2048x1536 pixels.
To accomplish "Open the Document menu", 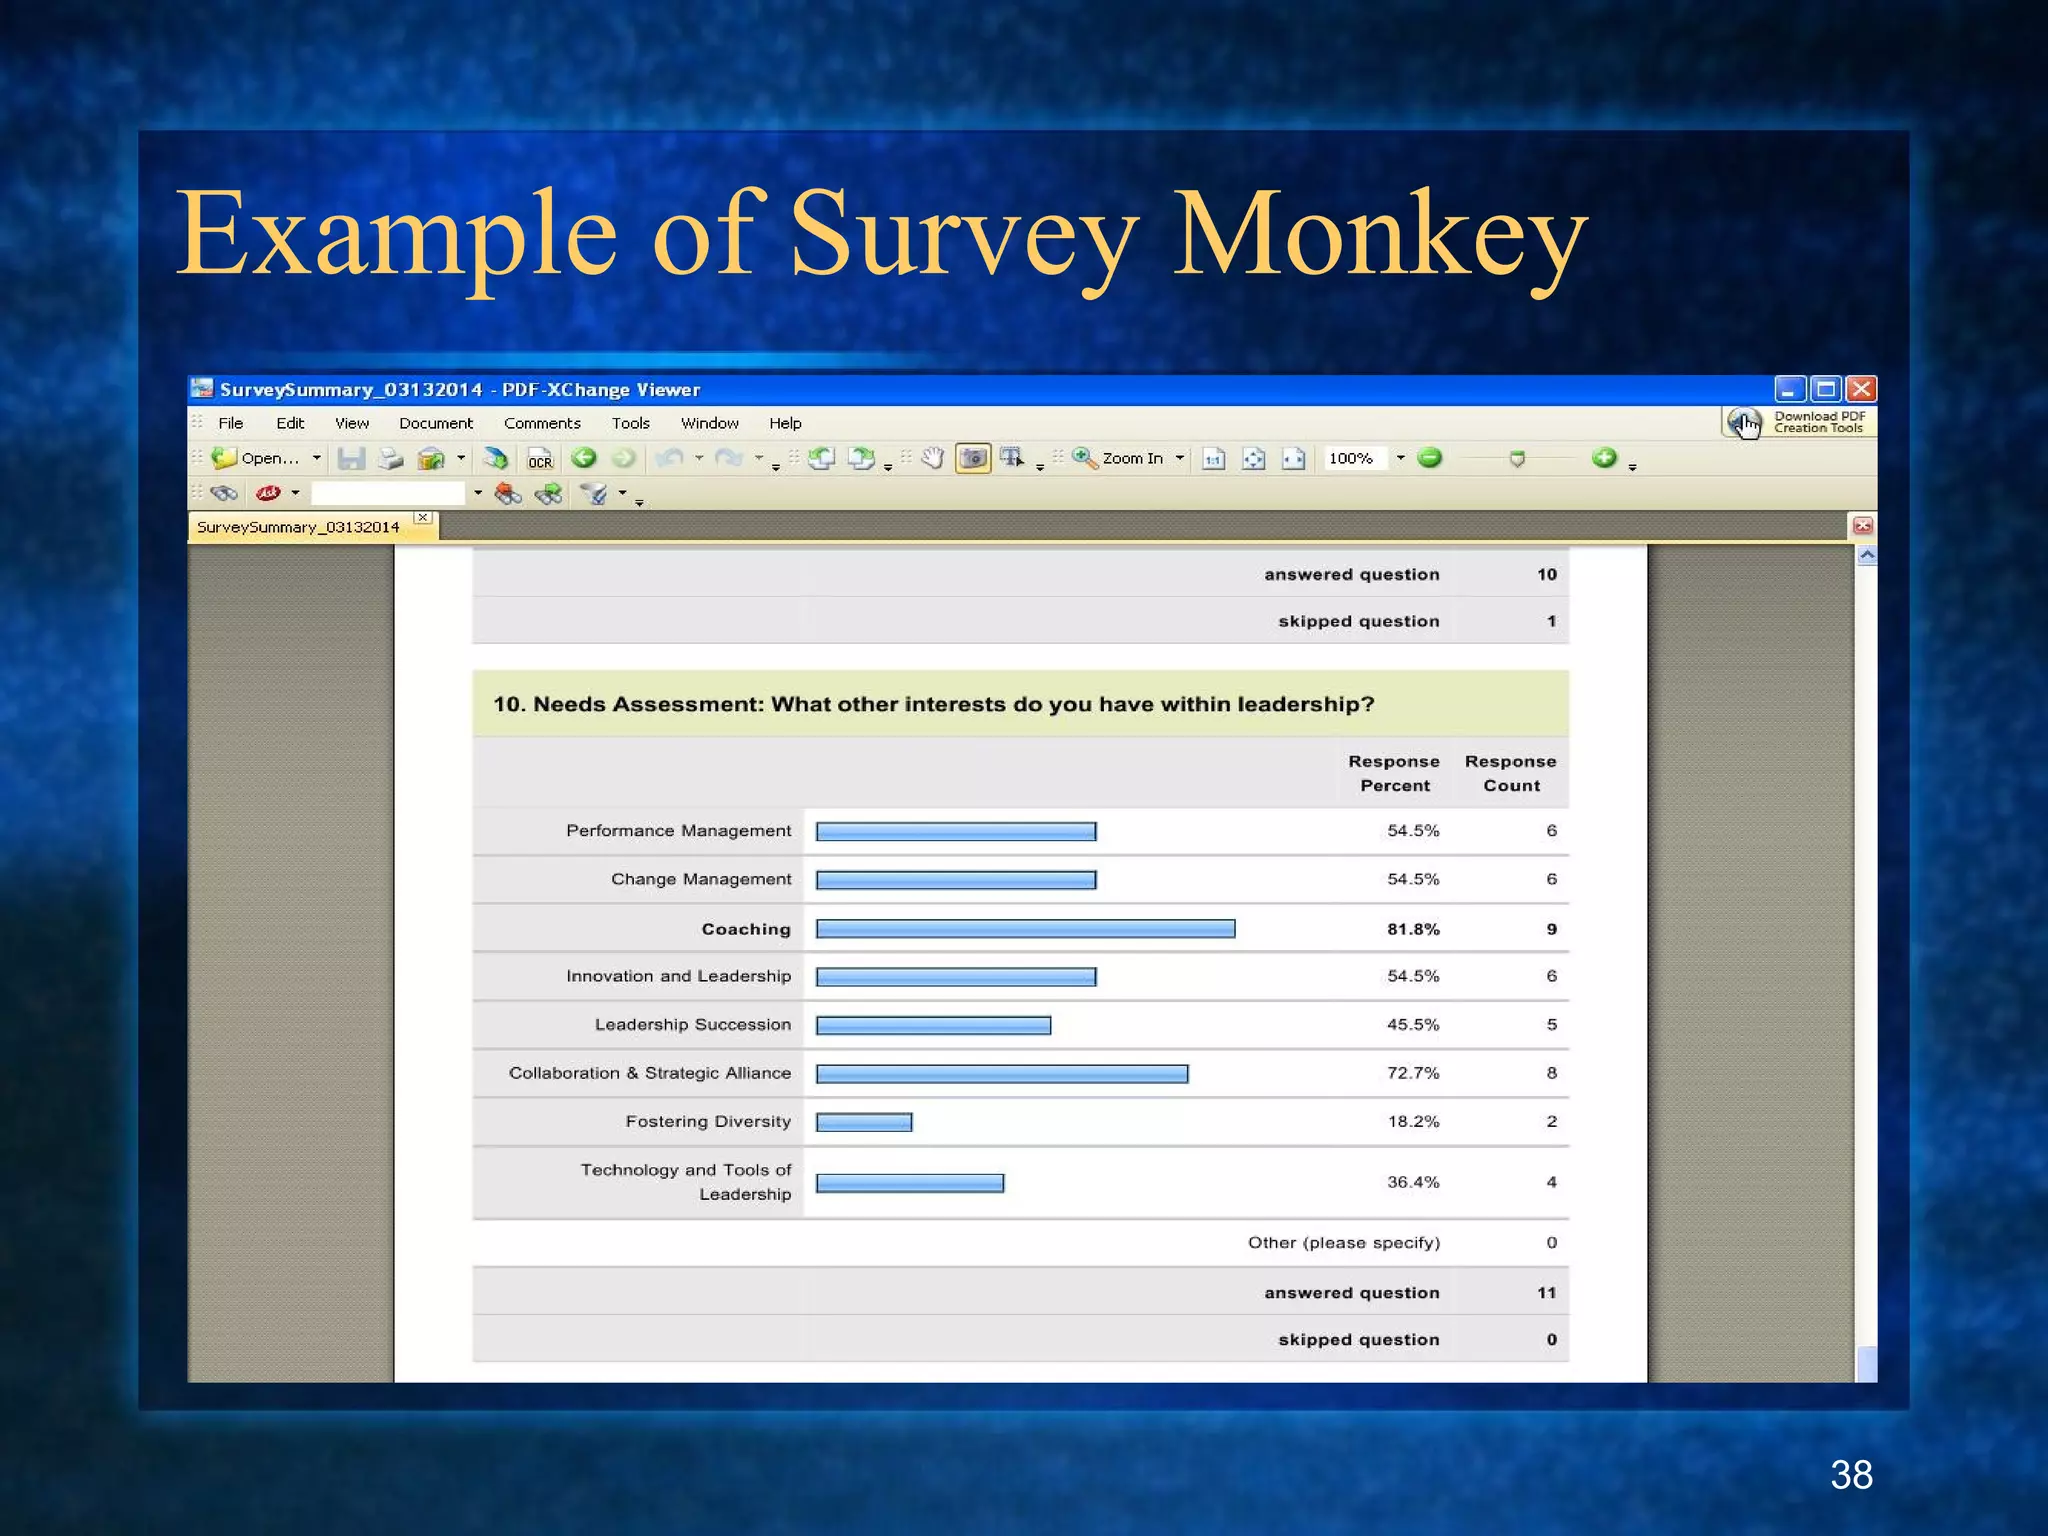I will pos(436,423).
